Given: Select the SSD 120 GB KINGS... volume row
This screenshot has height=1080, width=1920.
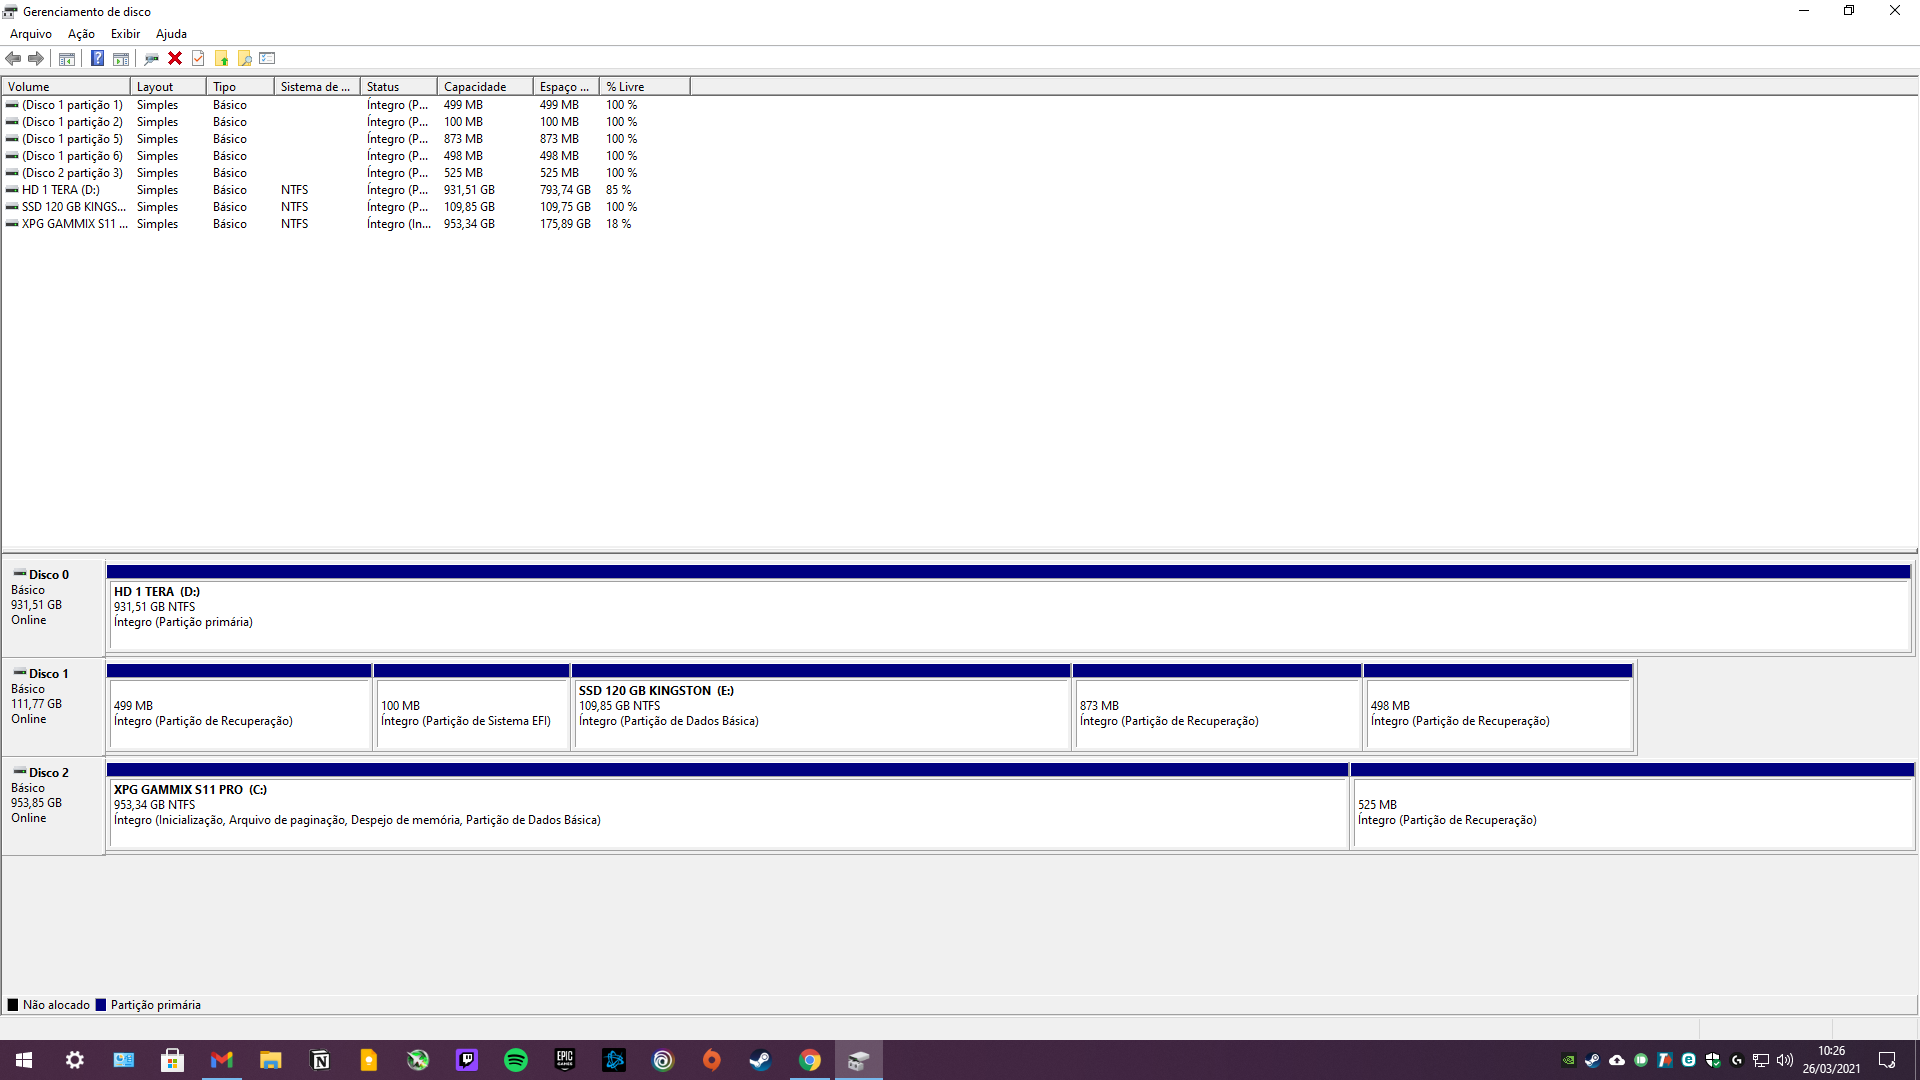Looking at the screenshot, I should (x=345, y=207).
